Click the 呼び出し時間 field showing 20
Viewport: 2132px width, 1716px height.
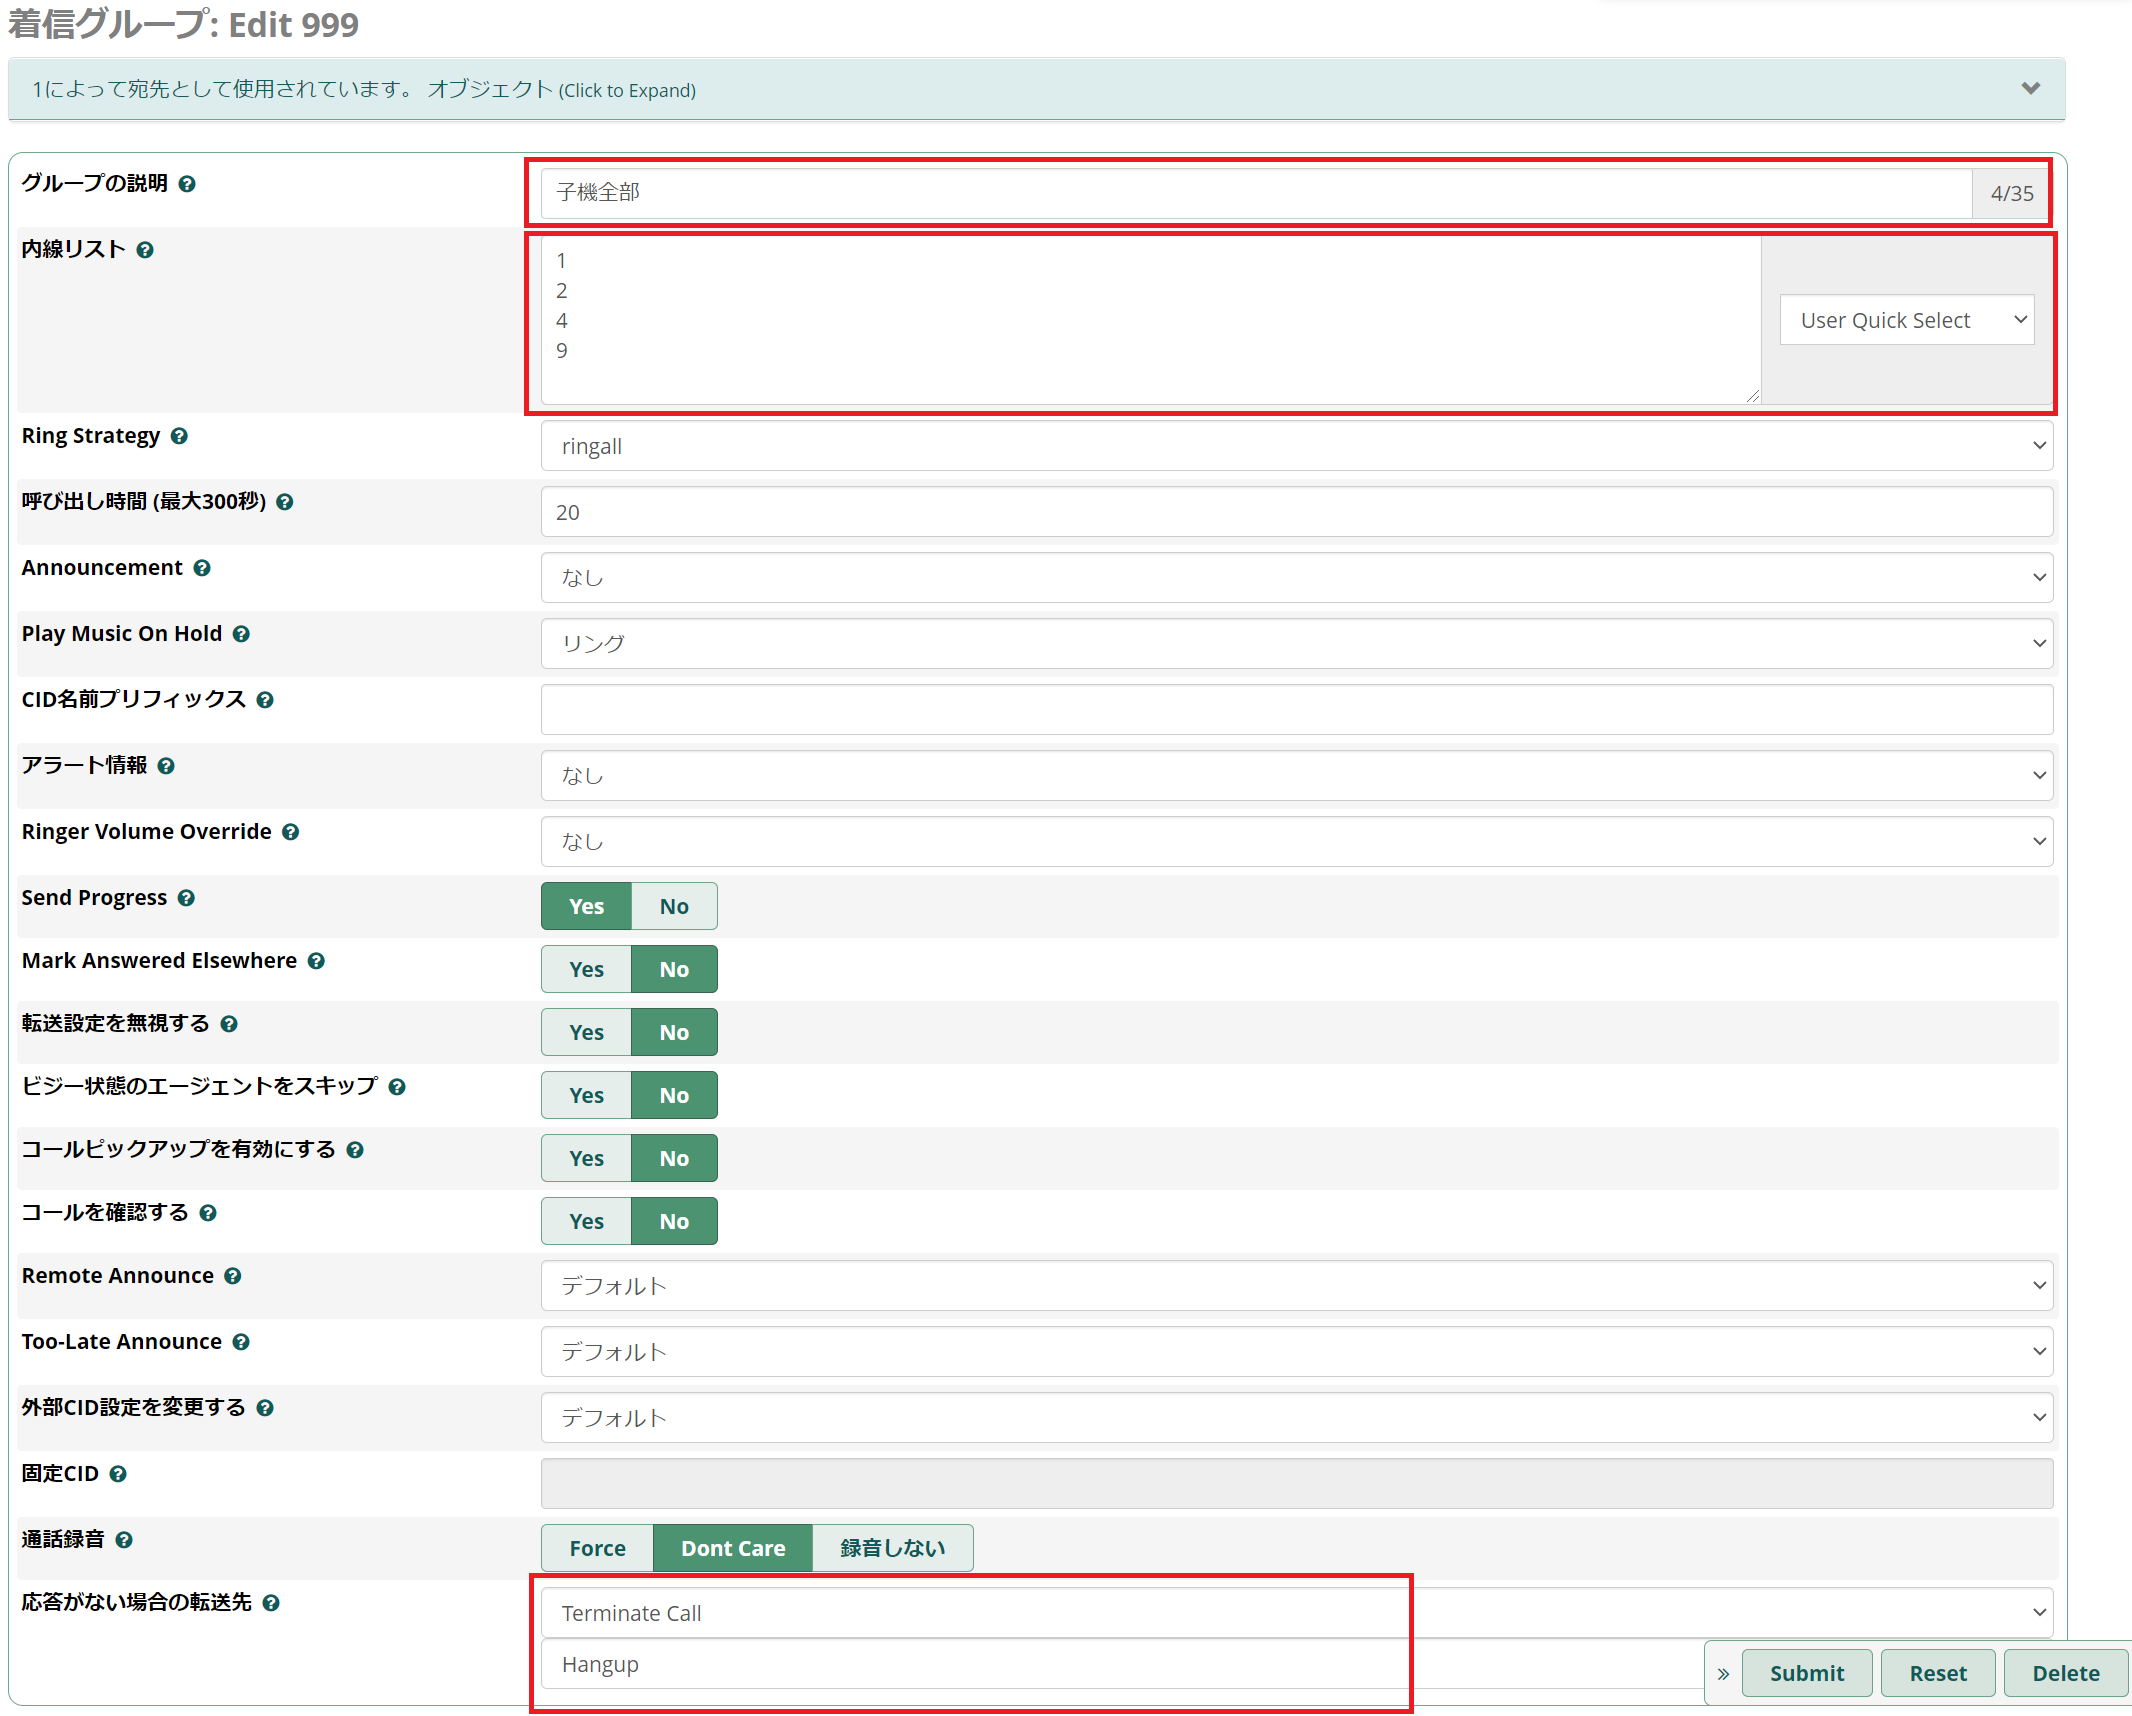click(1296, 512)
